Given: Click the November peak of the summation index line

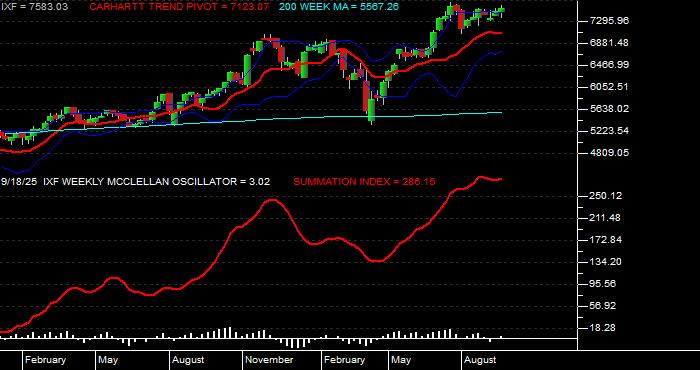Looking at the screenshot, I should (x=272, y=200).
